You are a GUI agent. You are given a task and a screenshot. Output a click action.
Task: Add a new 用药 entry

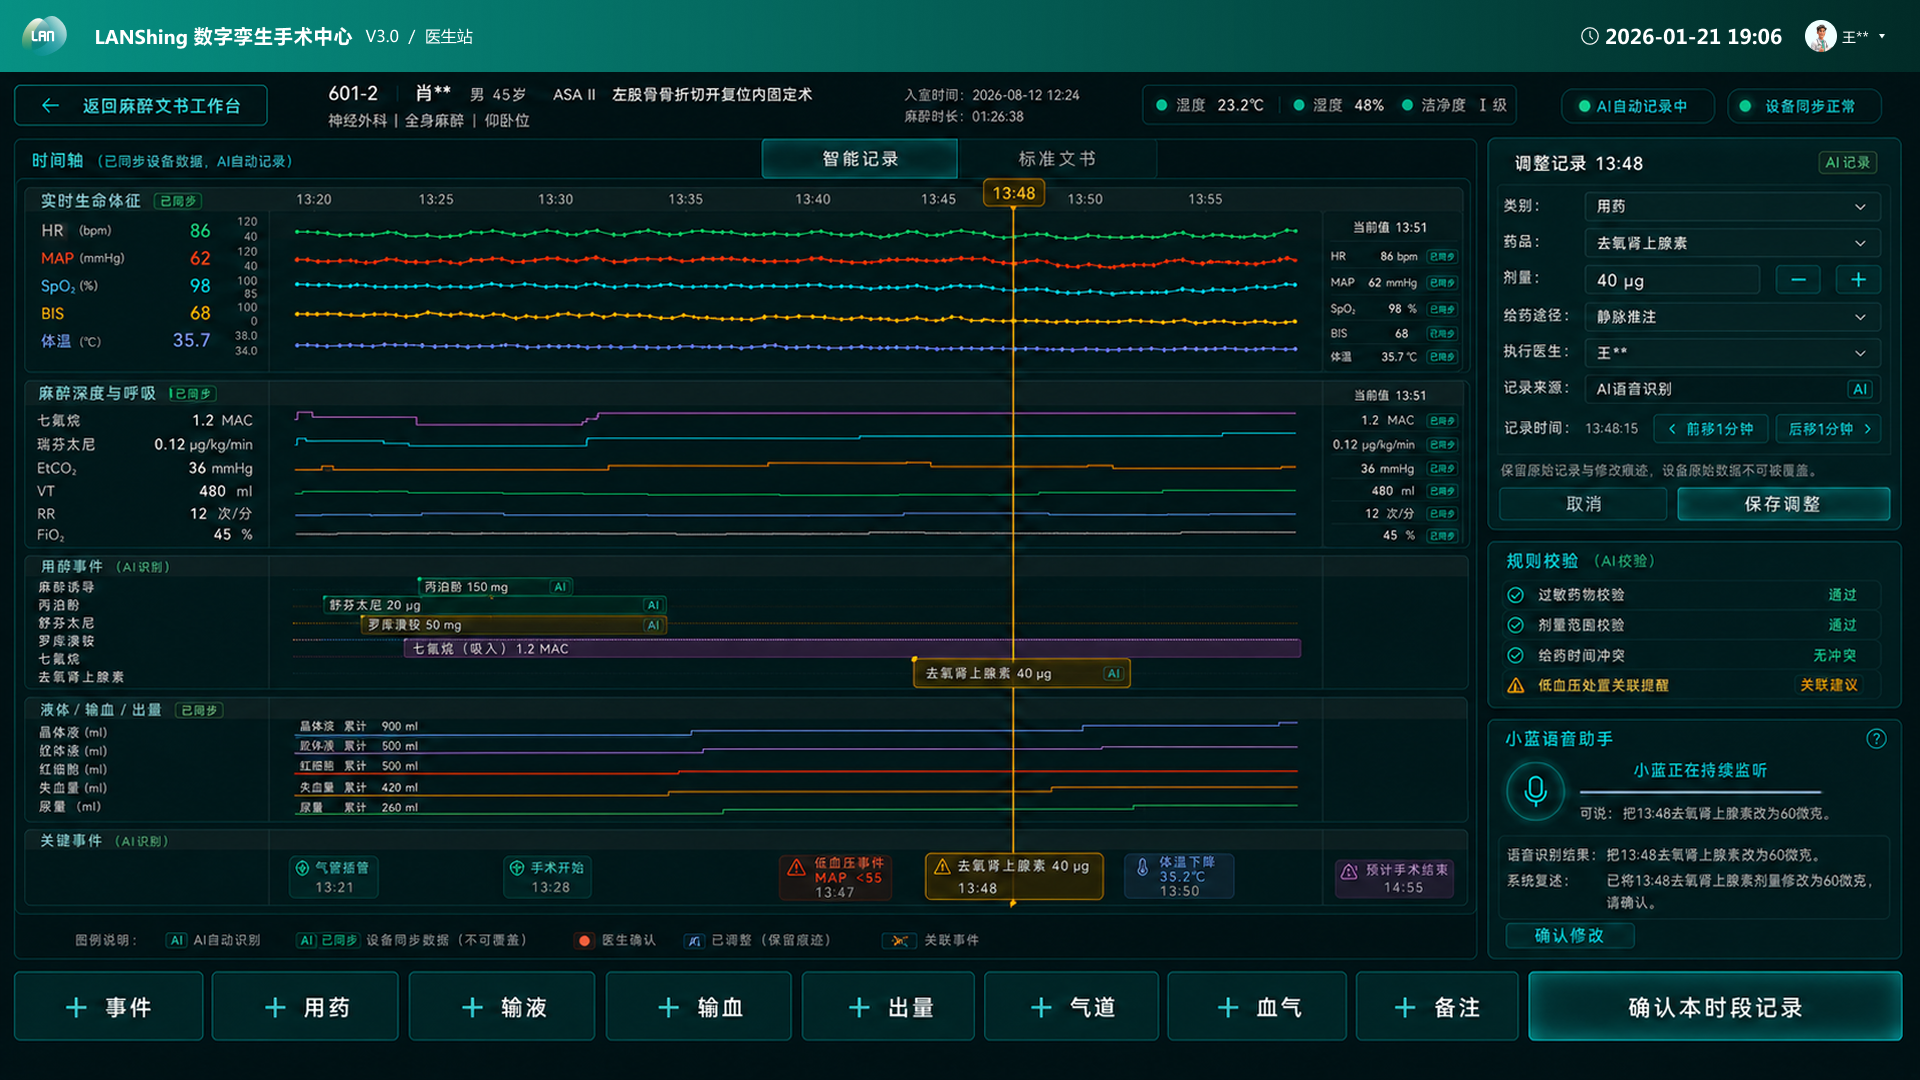(x=306, y=1007)
